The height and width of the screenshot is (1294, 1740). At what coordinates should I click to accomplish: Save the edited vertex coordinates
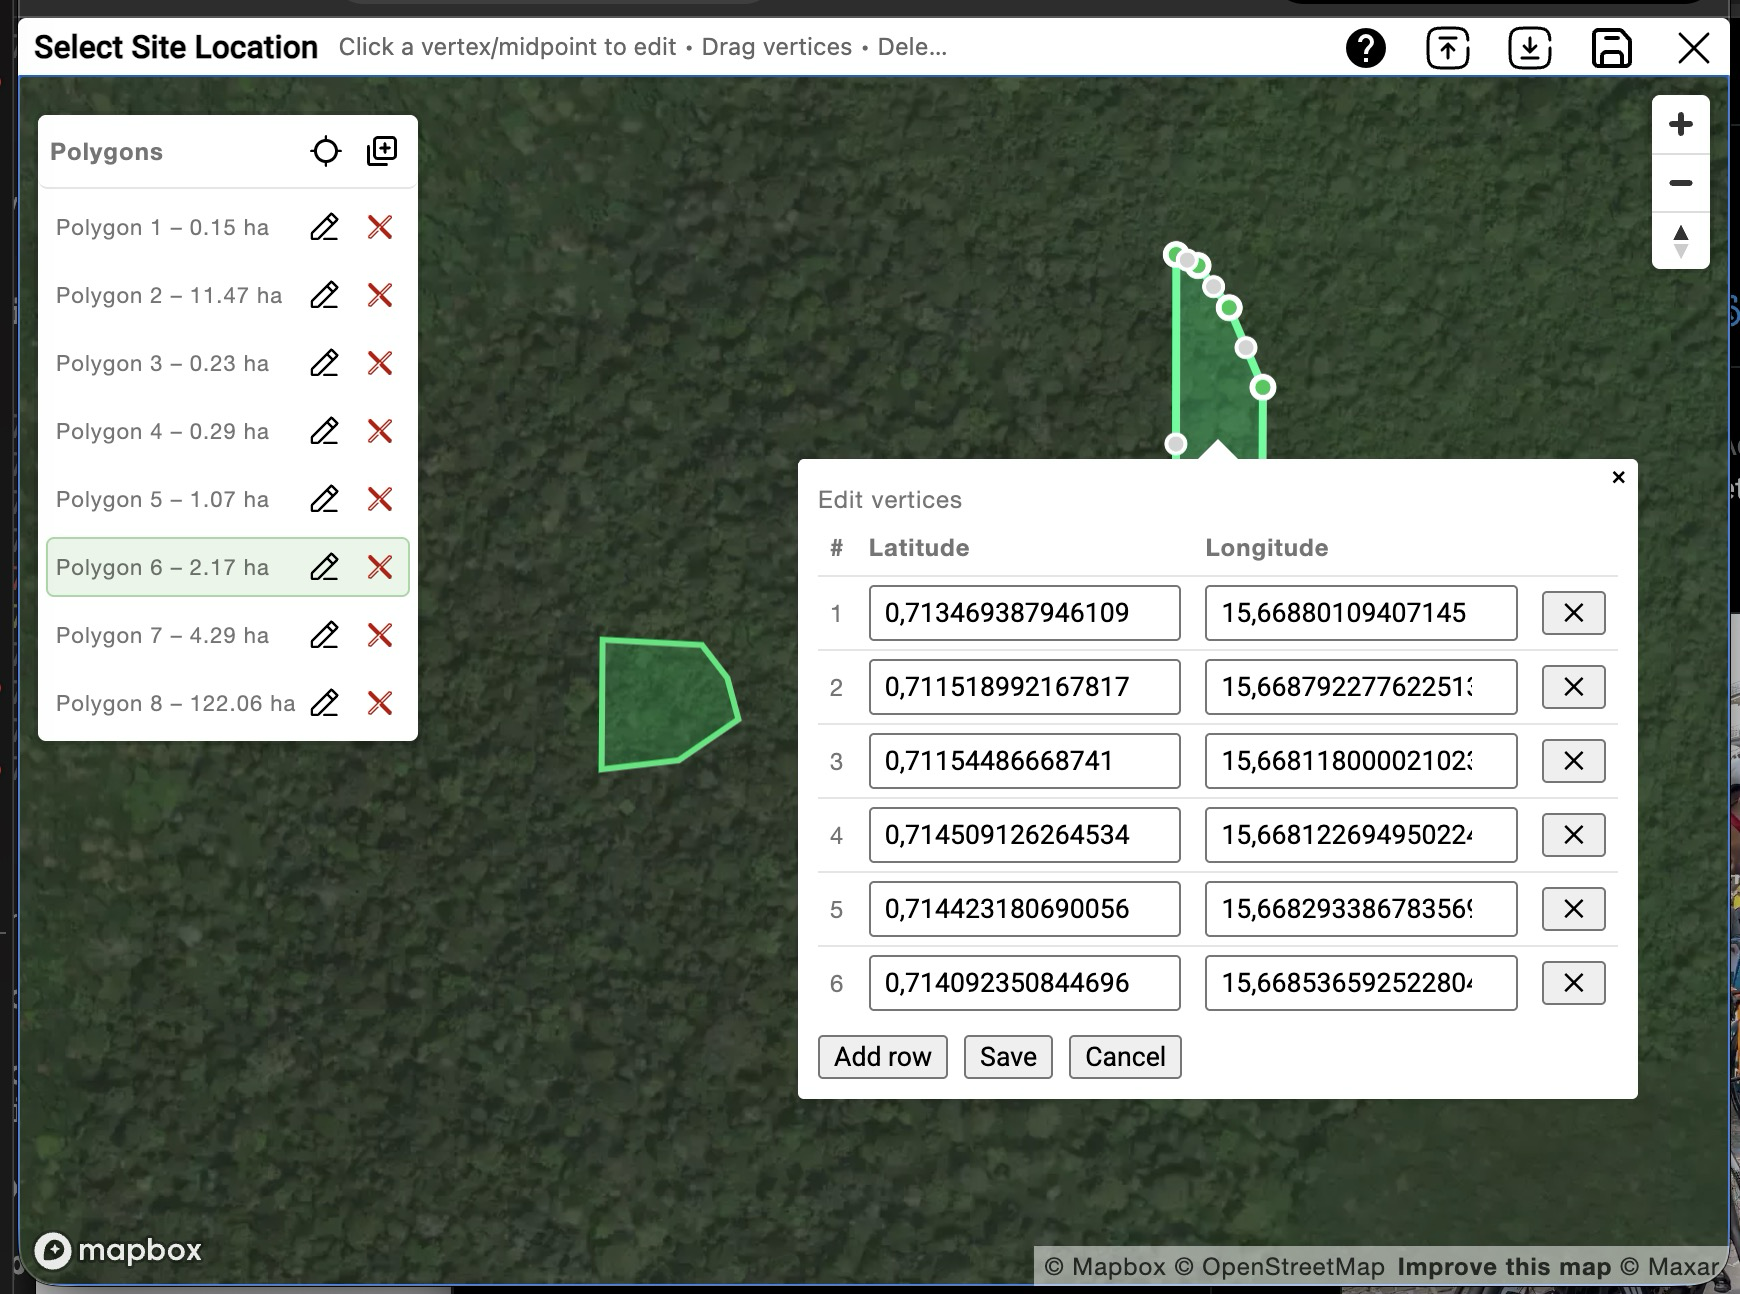1007,1056
